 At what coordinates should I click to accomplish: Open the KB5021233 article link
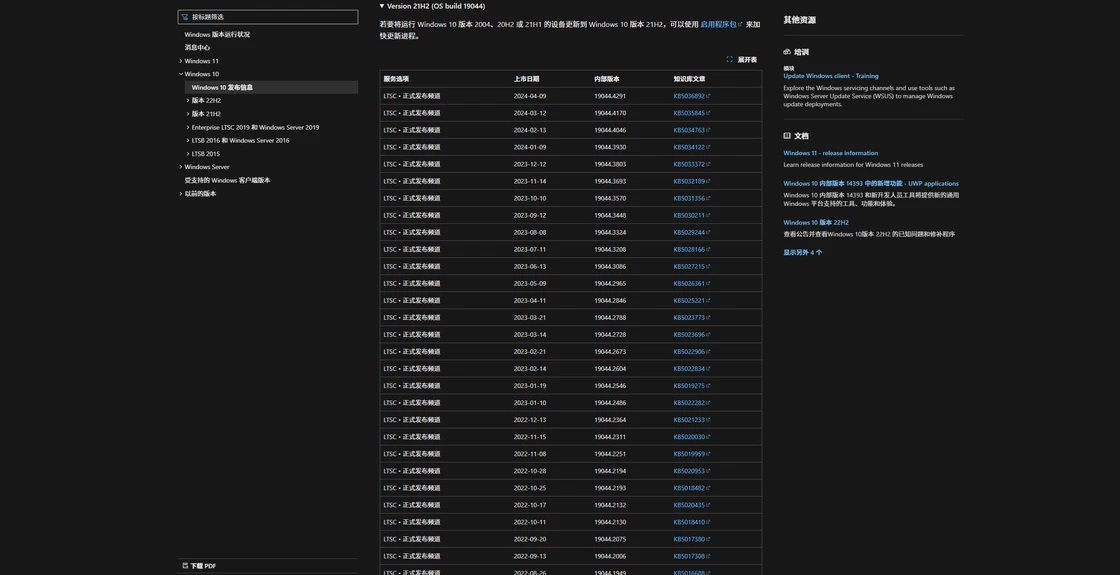691,420
